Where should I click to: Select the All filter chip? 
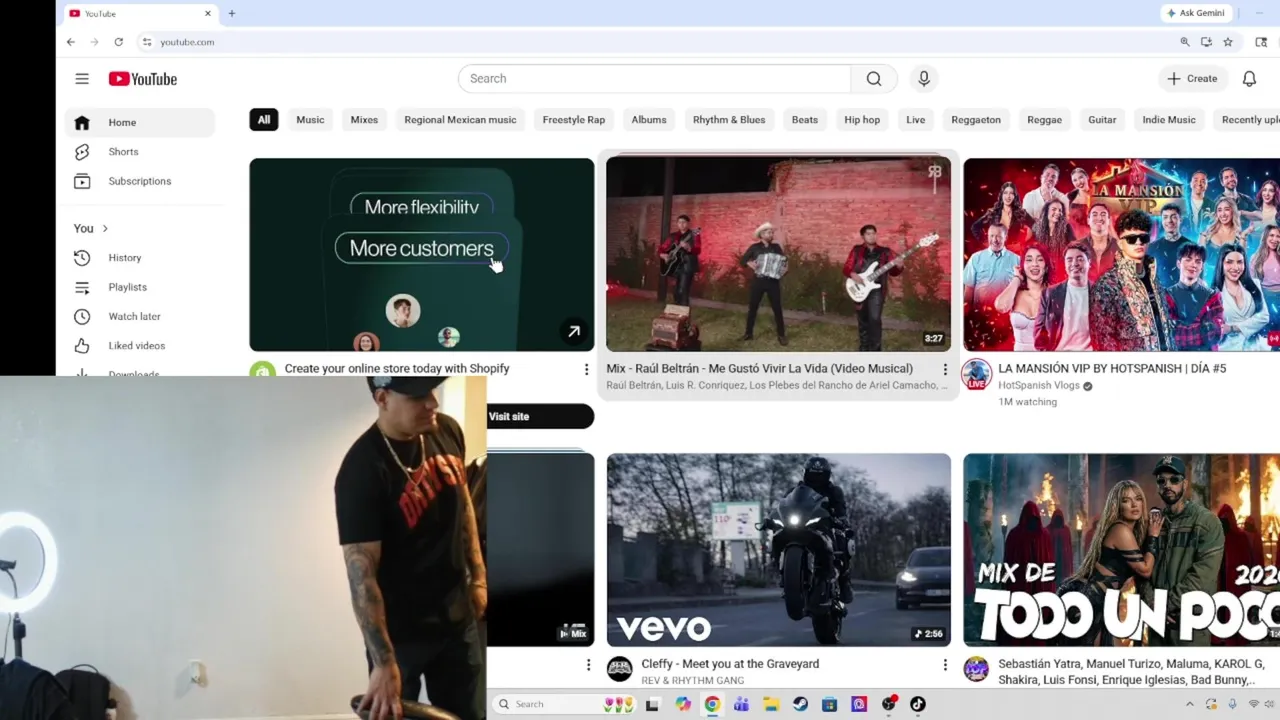[x=264, y=120]
